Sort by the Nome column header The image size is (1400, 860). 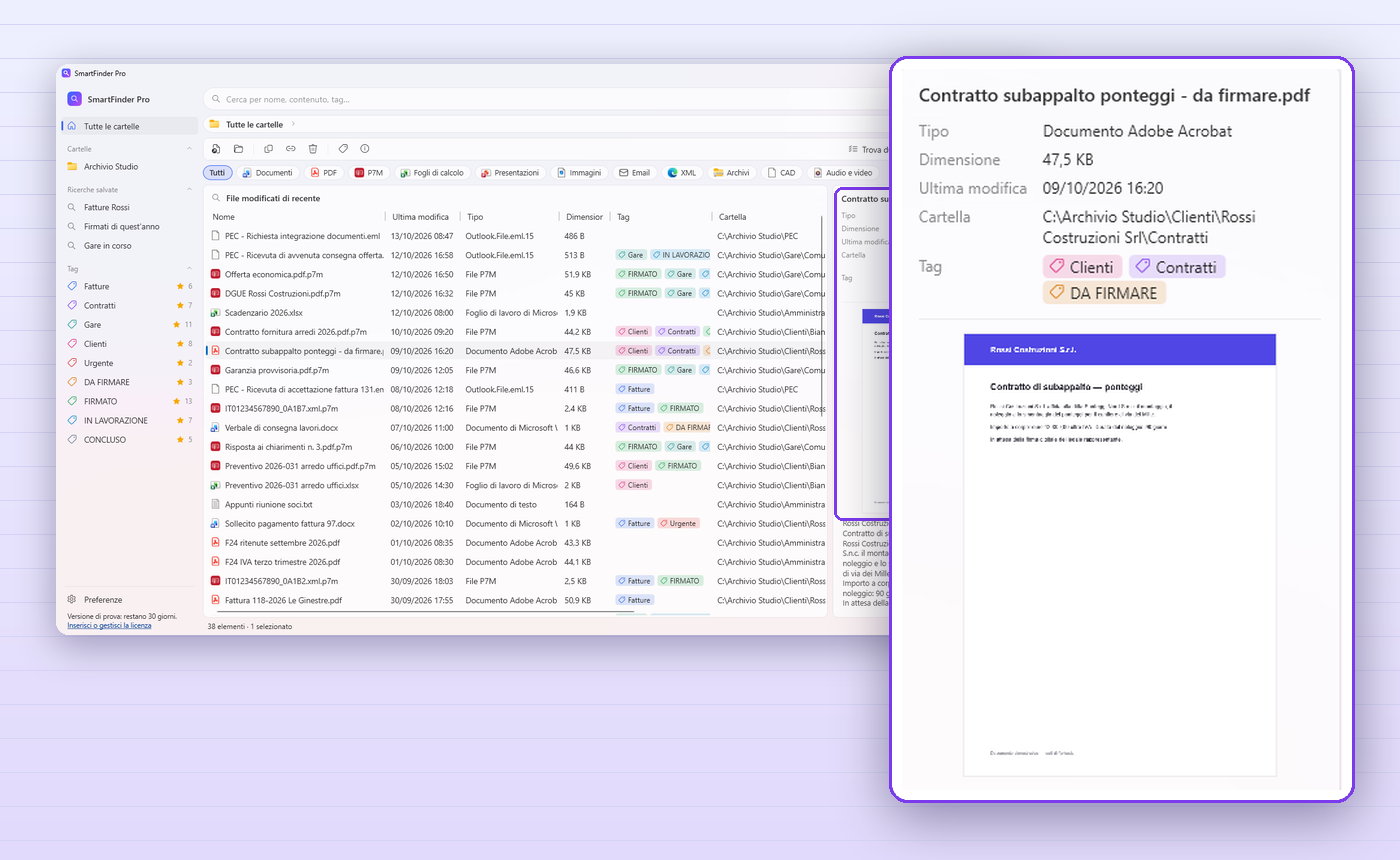pyautogui.click(x=296, y=216)
